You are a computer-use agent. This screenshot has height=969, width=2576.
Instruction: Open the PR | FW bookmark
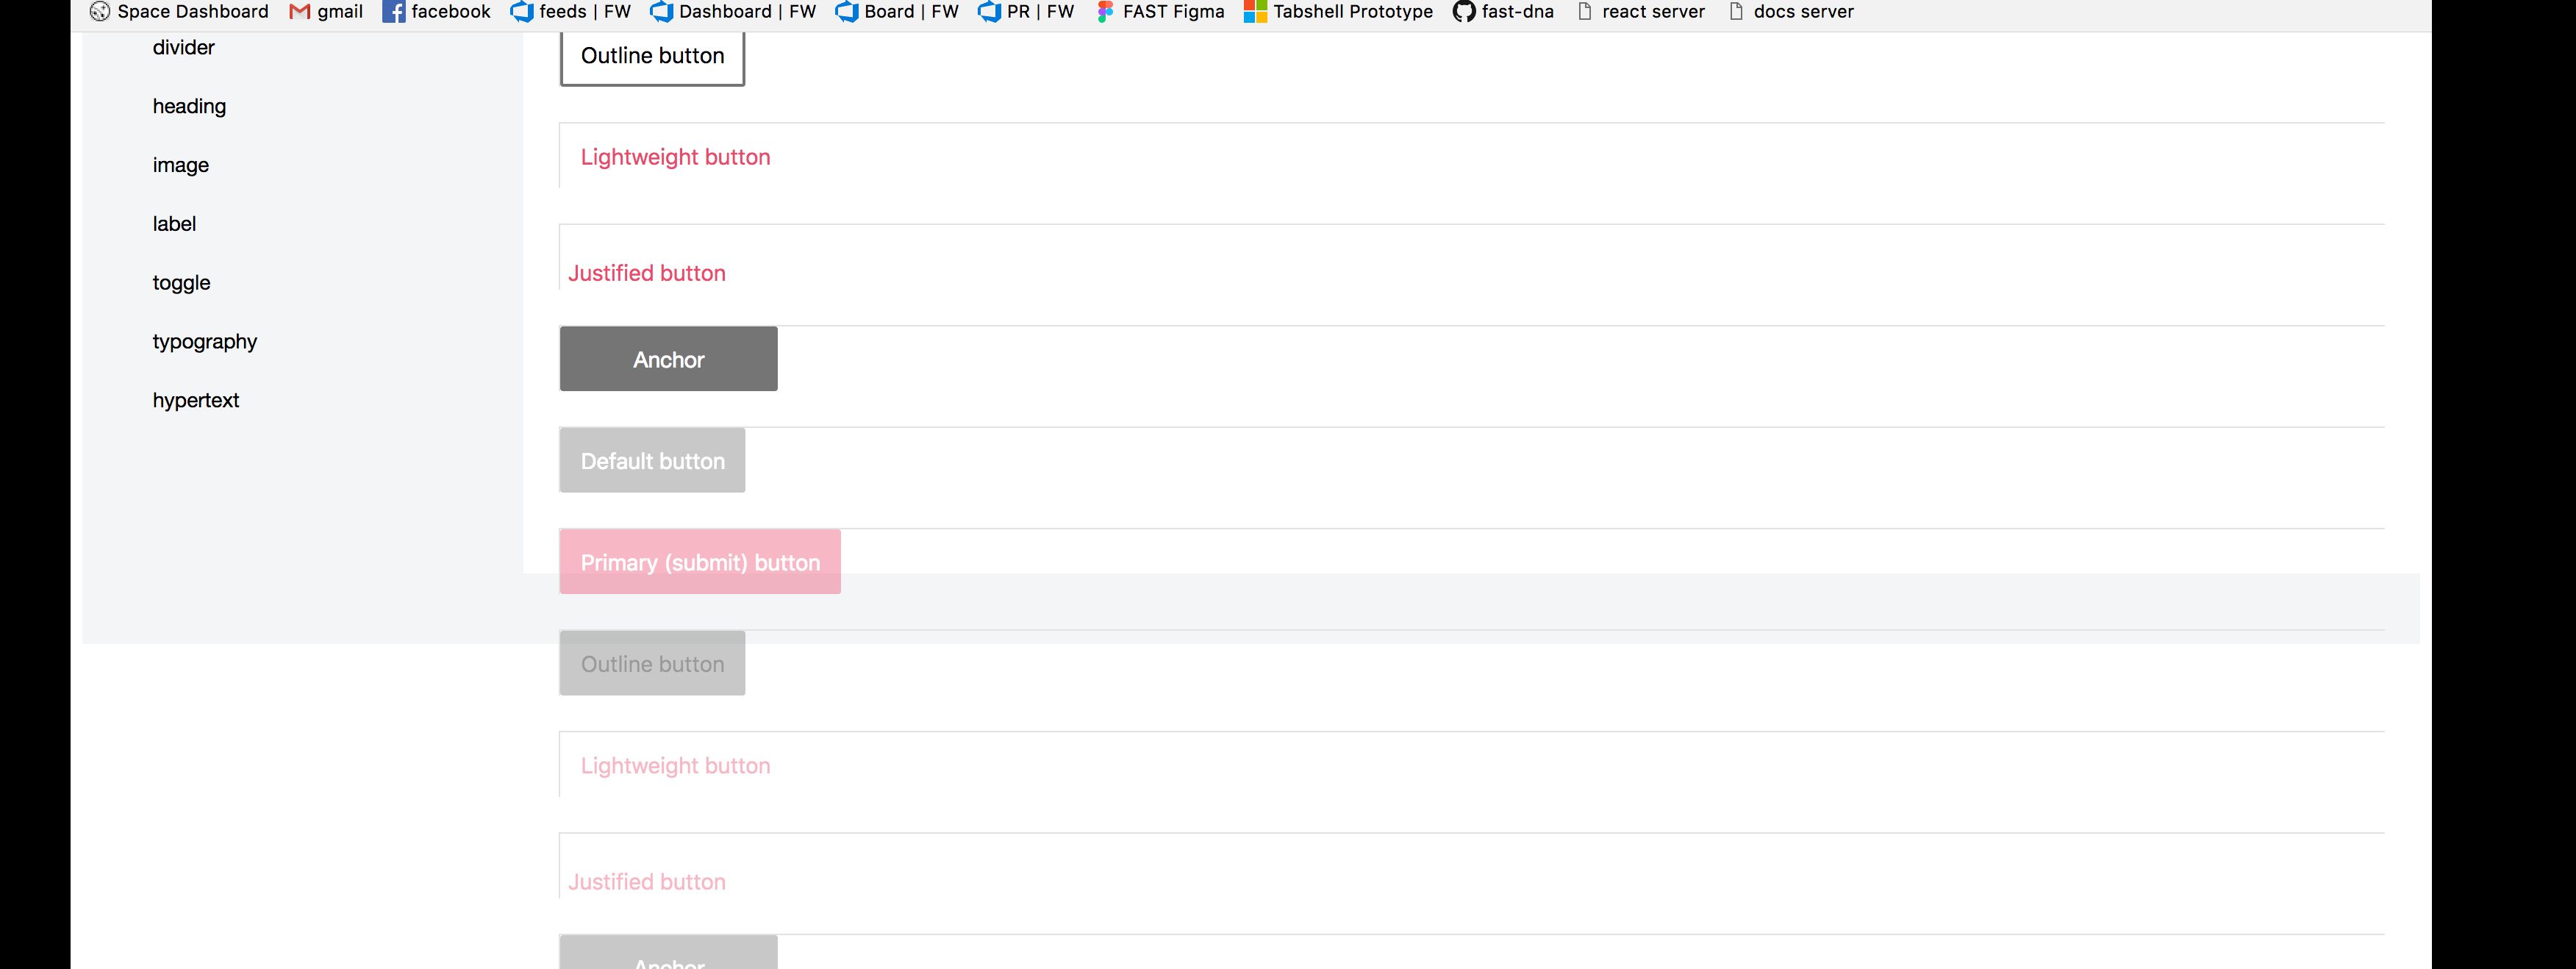pyautogui.click(x=1026, y=12)
